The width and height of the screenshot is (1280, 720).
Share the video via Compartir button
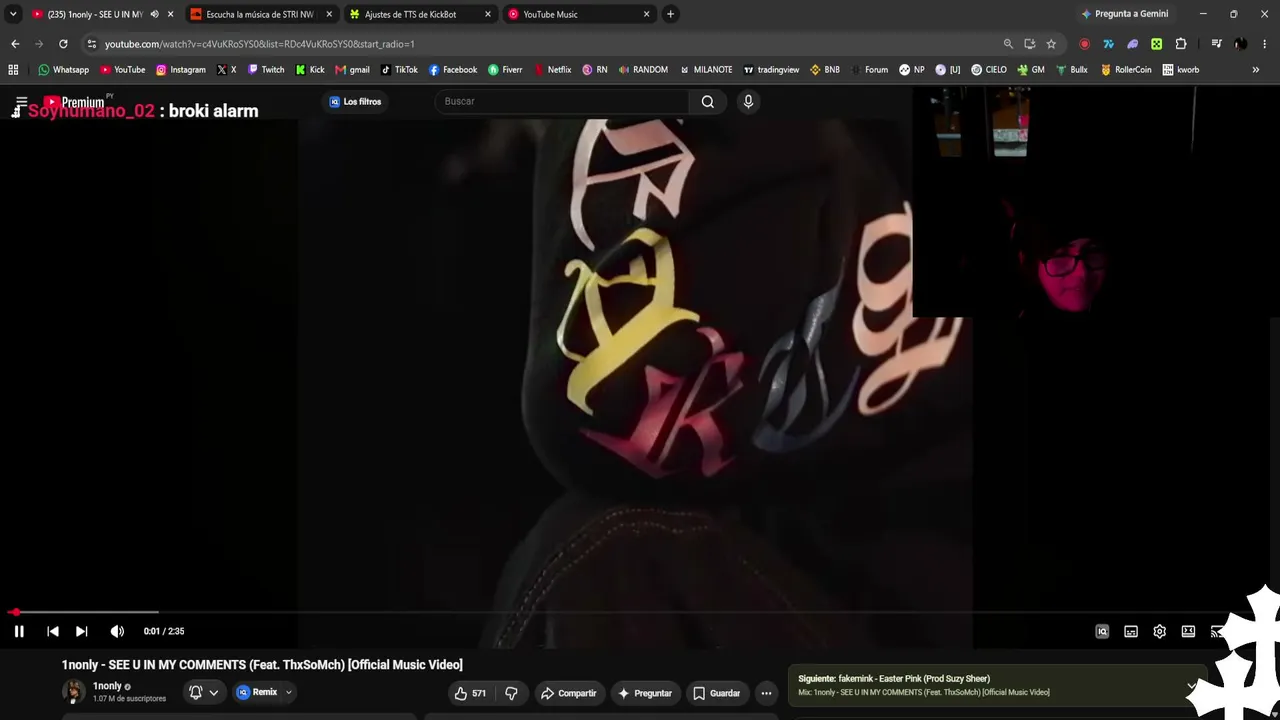tap(568, 693)
